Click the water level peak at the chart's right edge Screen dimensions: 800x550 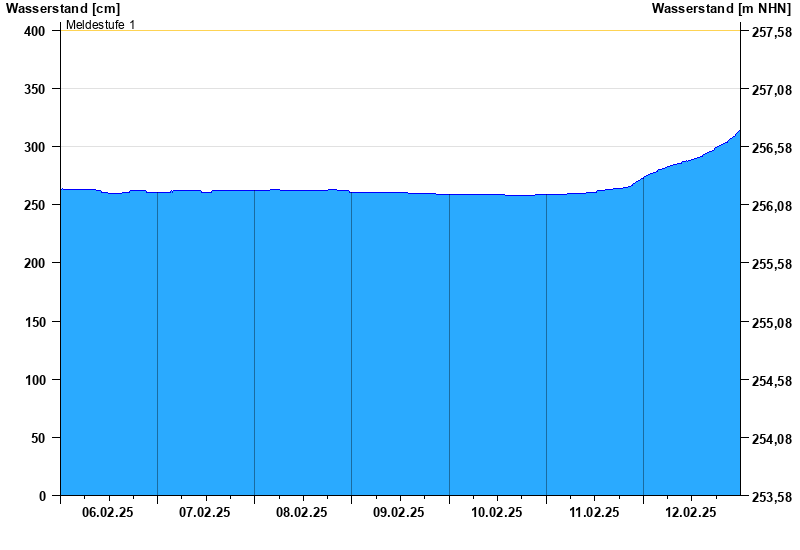(x=737, y=132)
